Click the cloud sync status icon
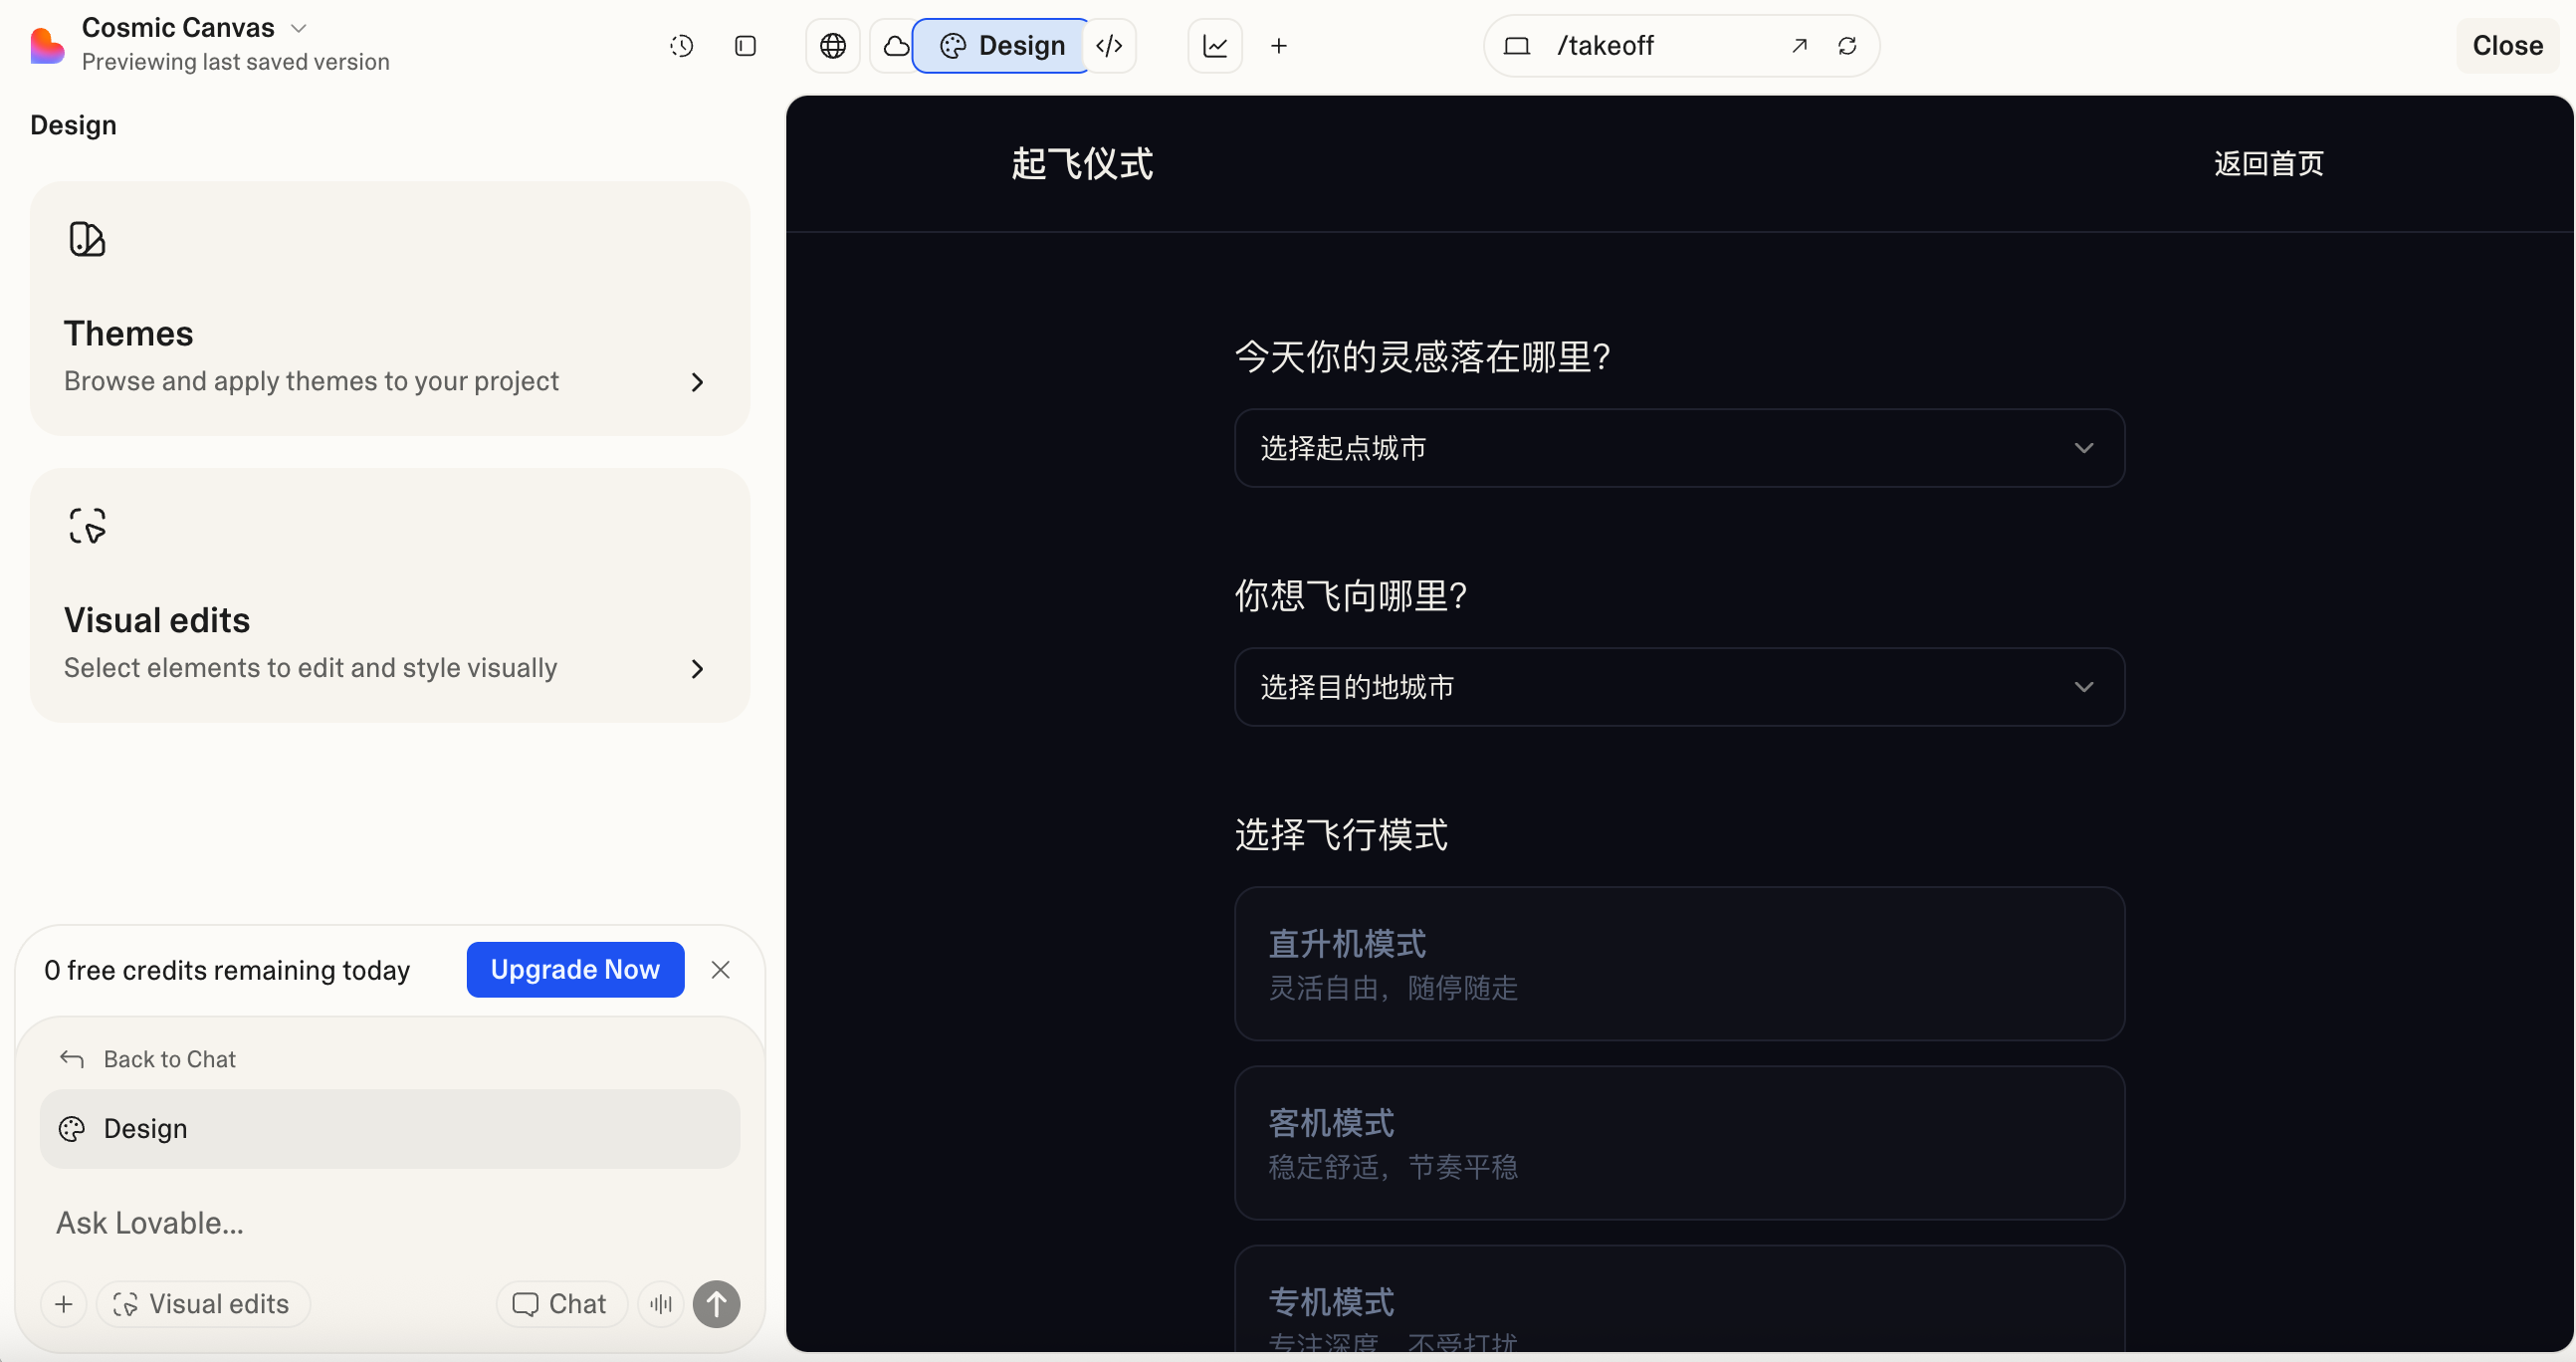2576x1362 pixels. click(895, 45)
